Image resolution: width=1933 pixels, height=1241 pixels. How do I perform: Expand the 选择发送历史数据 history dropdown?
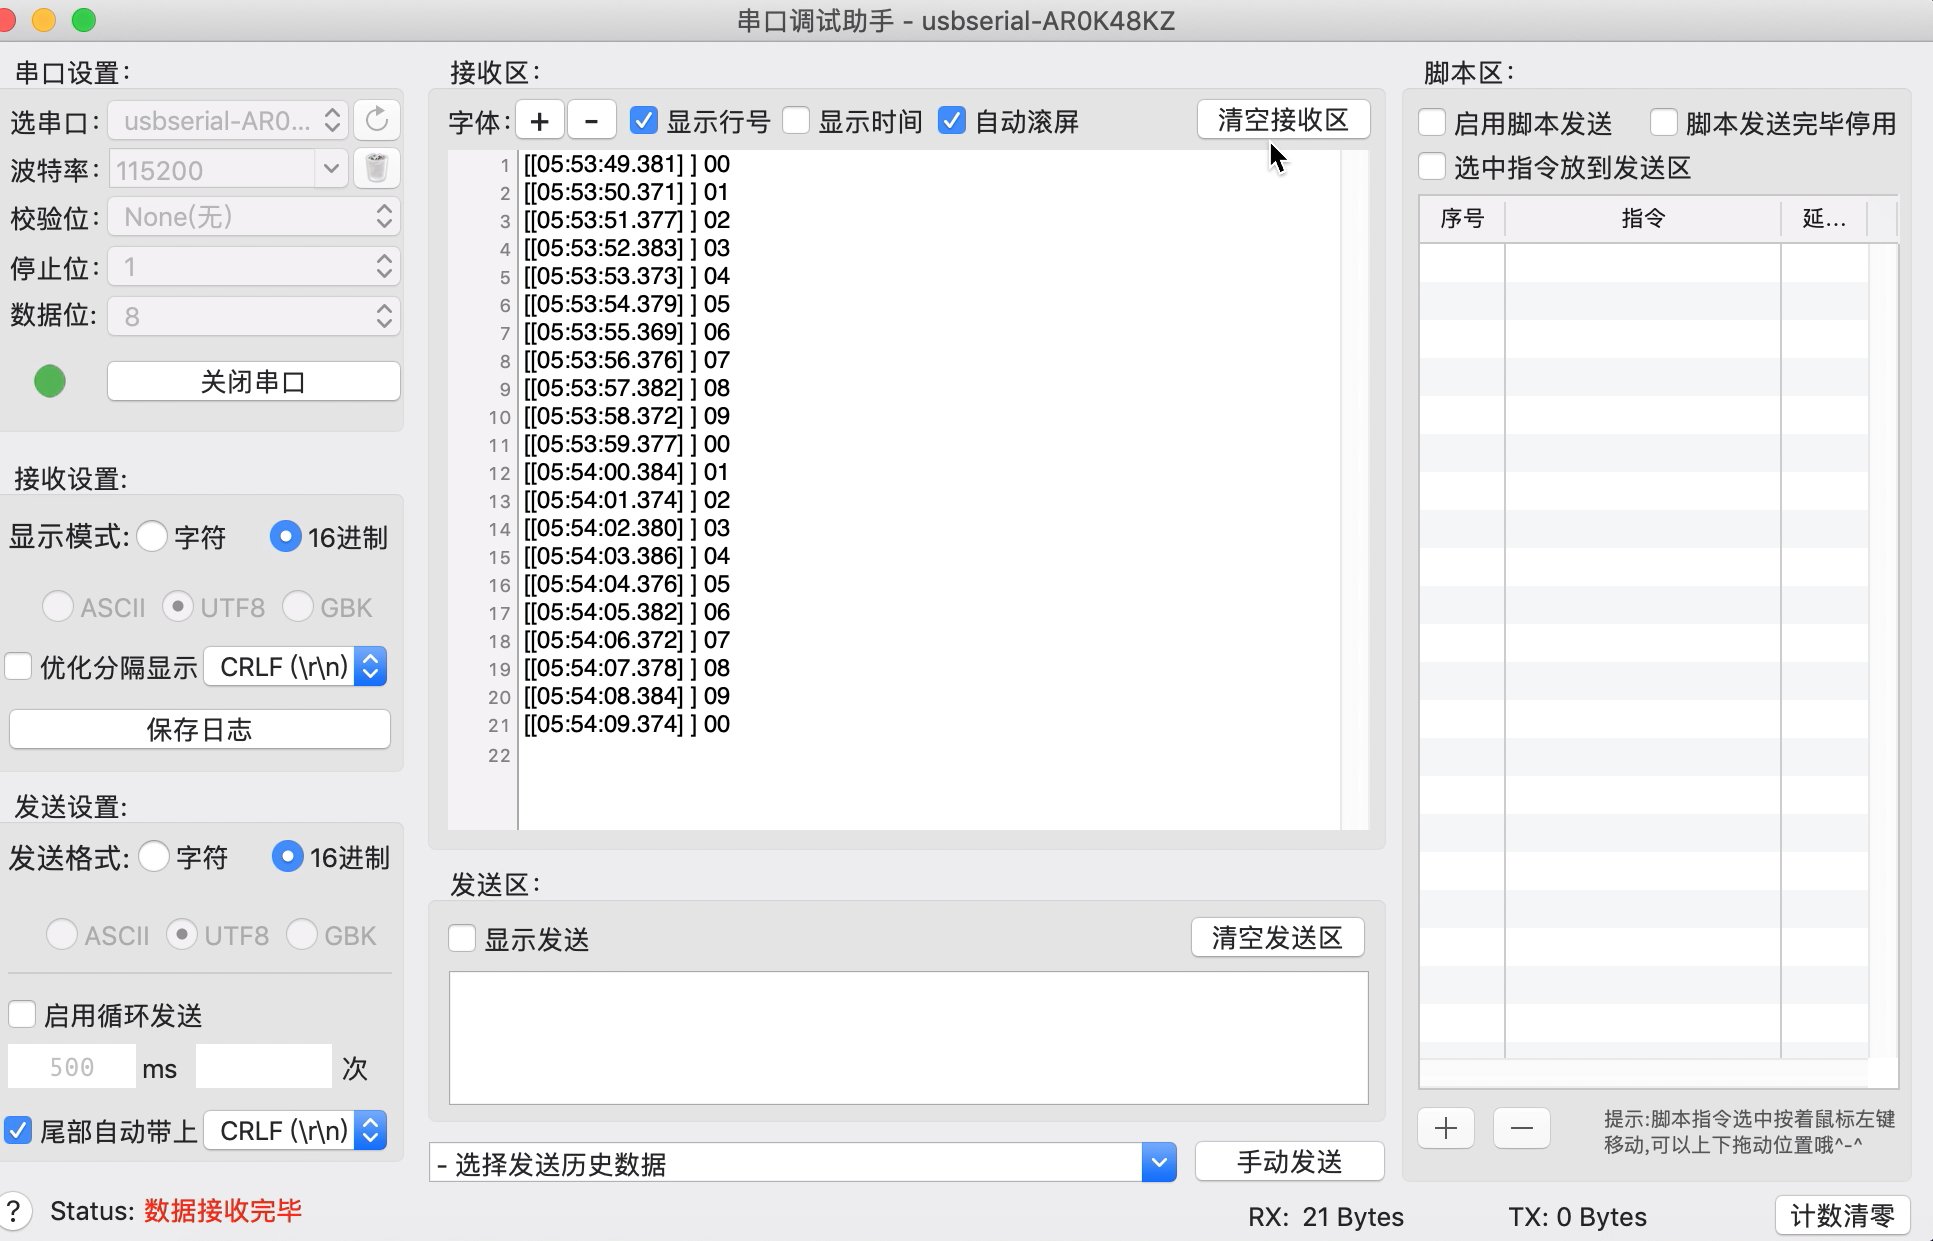coord(1158,1163)
